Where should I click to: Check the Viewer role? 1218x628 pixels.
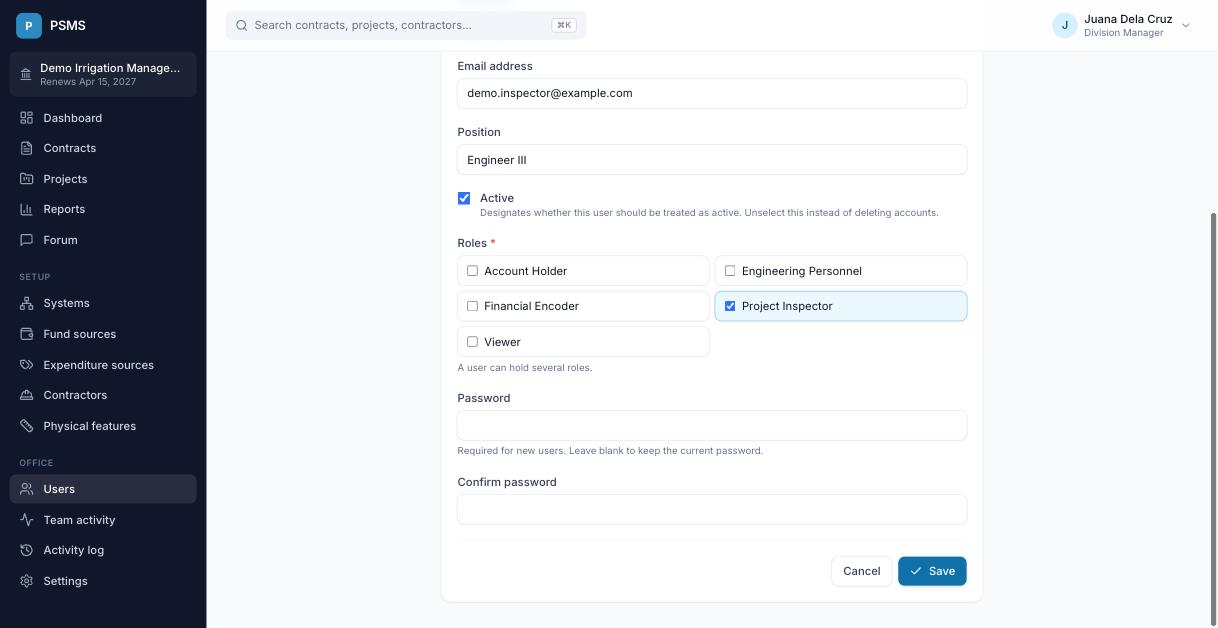(473, 342)
